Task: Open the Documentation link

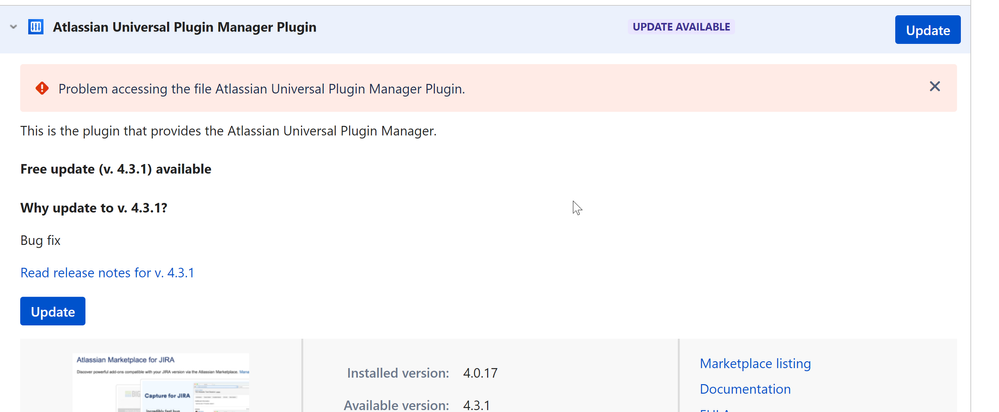Action: click(x=745, y=389)
